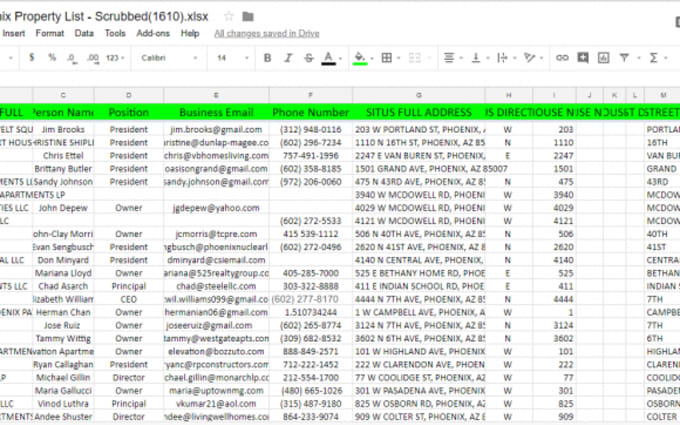Create a filter

(624, 58)
